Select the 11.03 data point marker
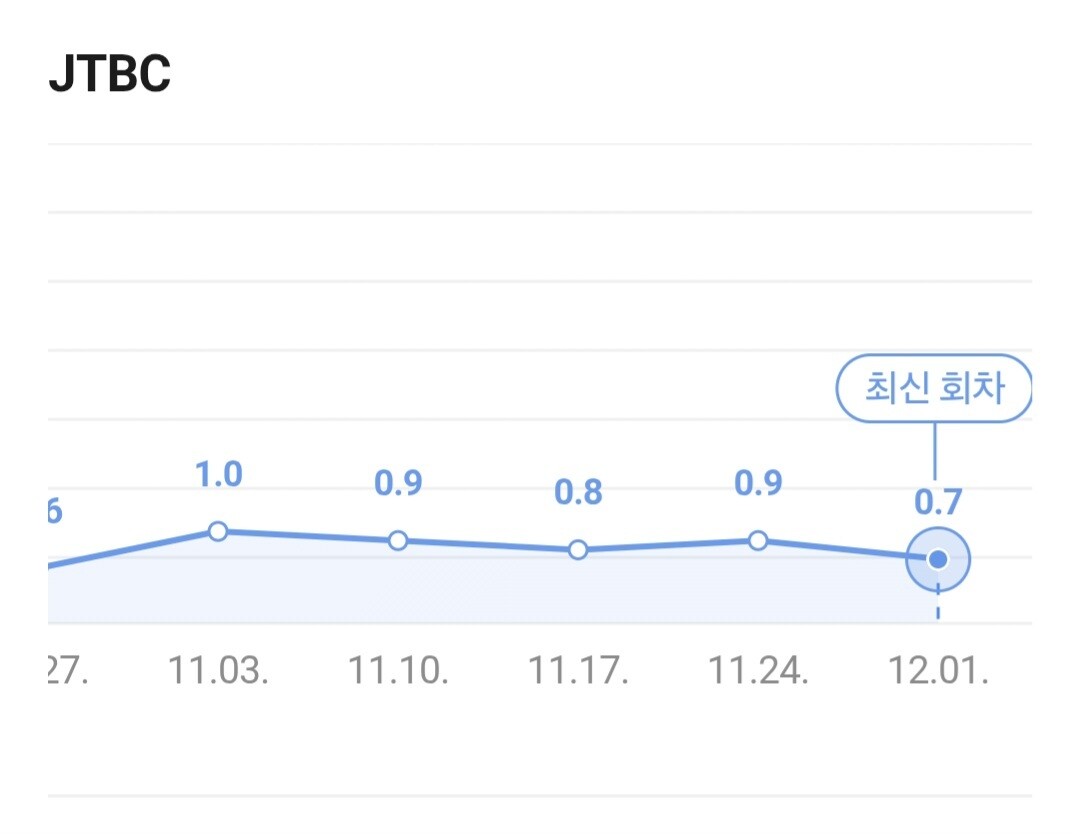 (218, 531)
